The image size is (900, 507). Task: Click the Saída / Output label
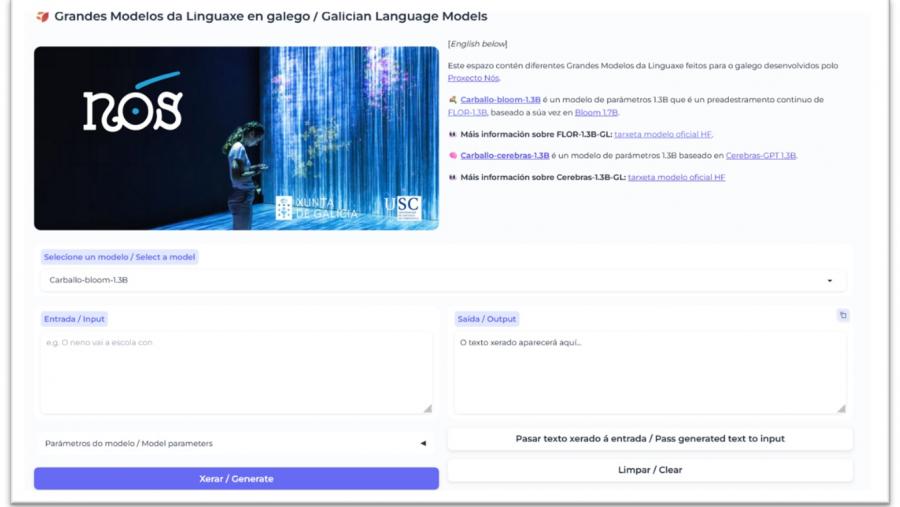pos(486,319)
